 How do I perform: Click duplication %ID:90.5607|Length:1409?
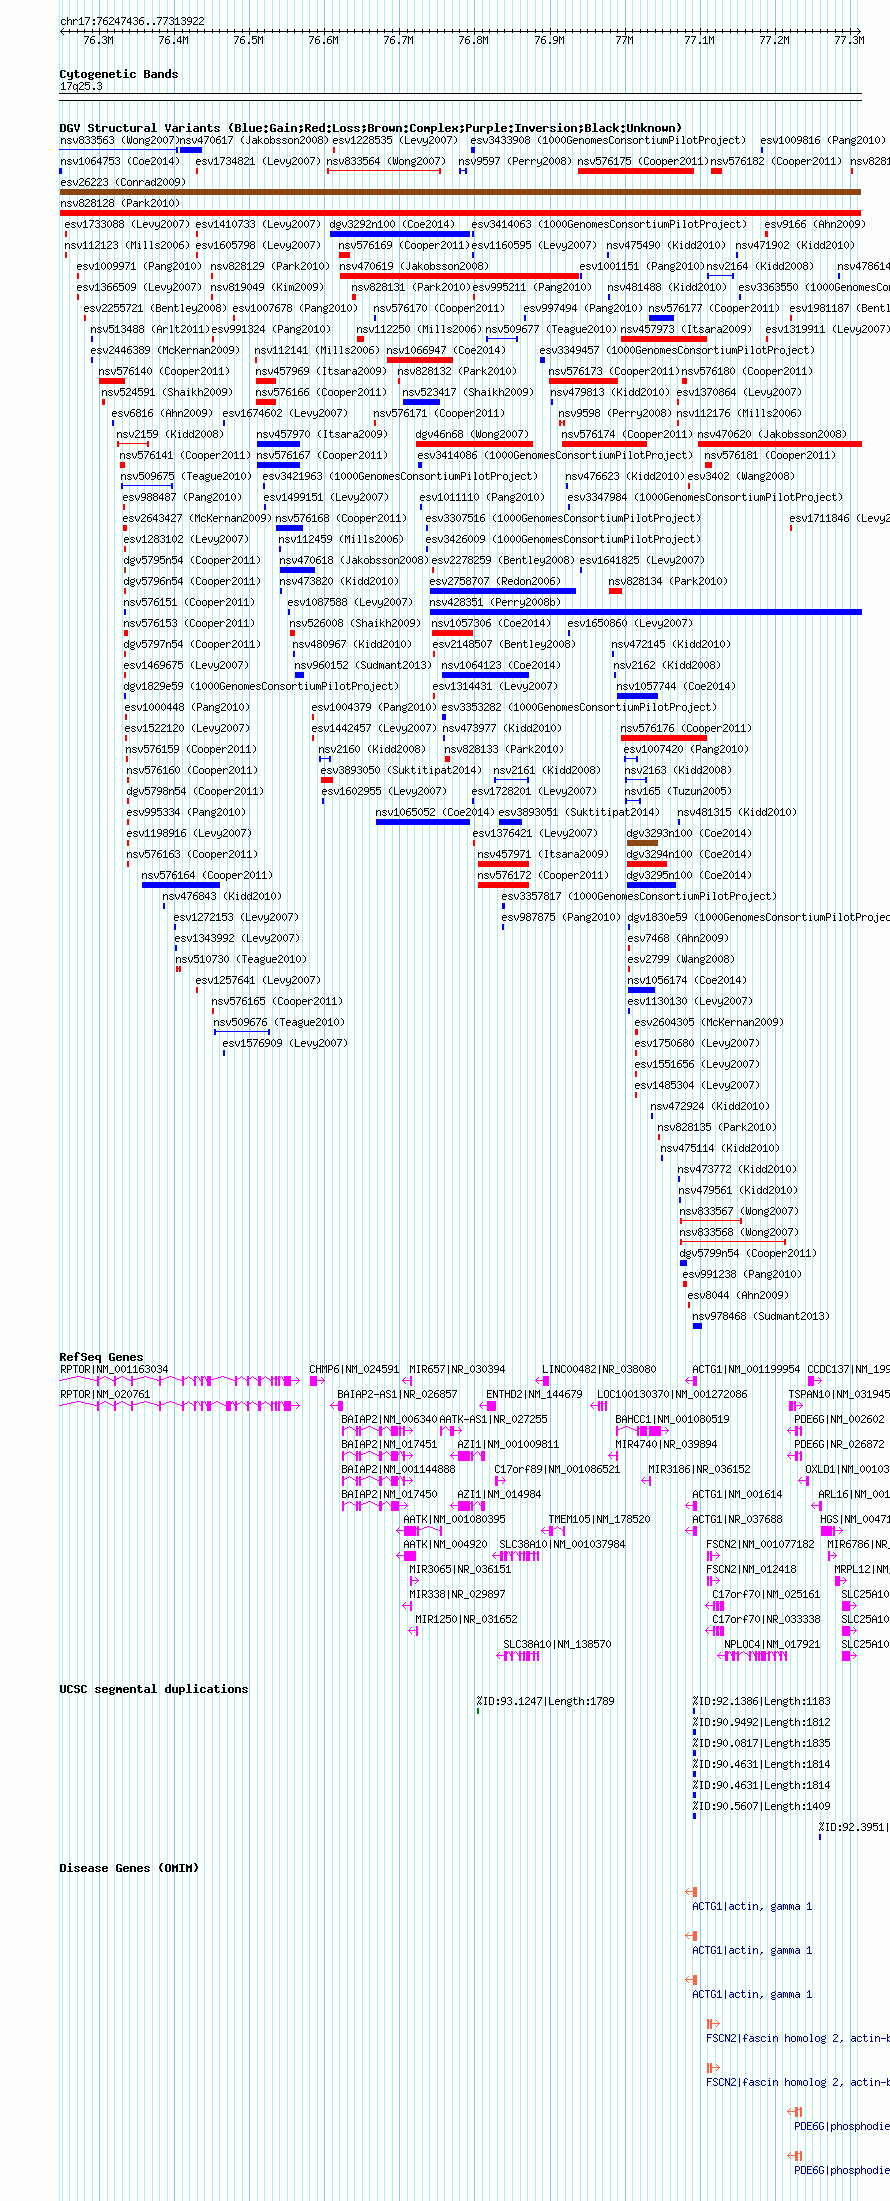pos(761,1806)
